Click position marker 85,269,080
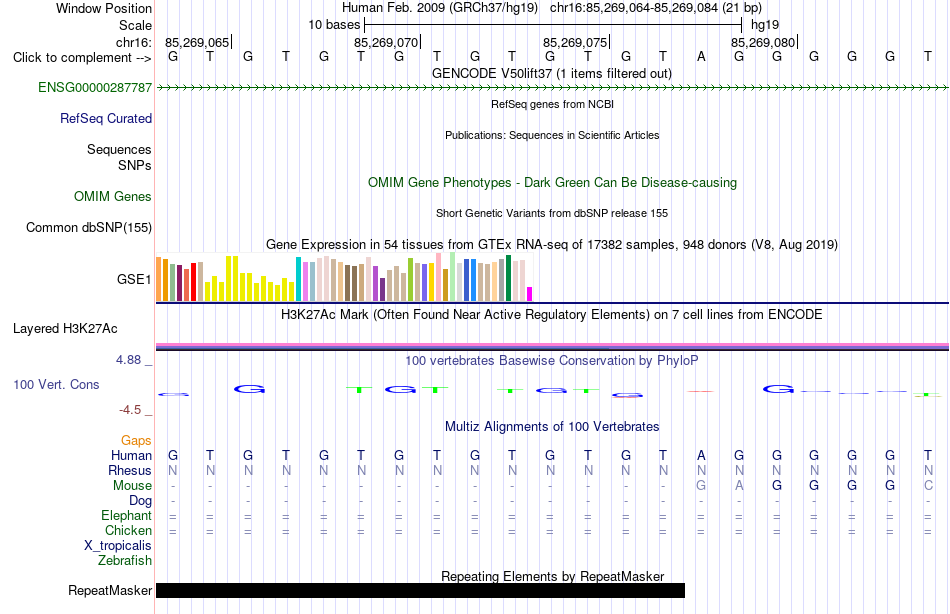Viewport: 950px width, 614px height. click(763, 42)
